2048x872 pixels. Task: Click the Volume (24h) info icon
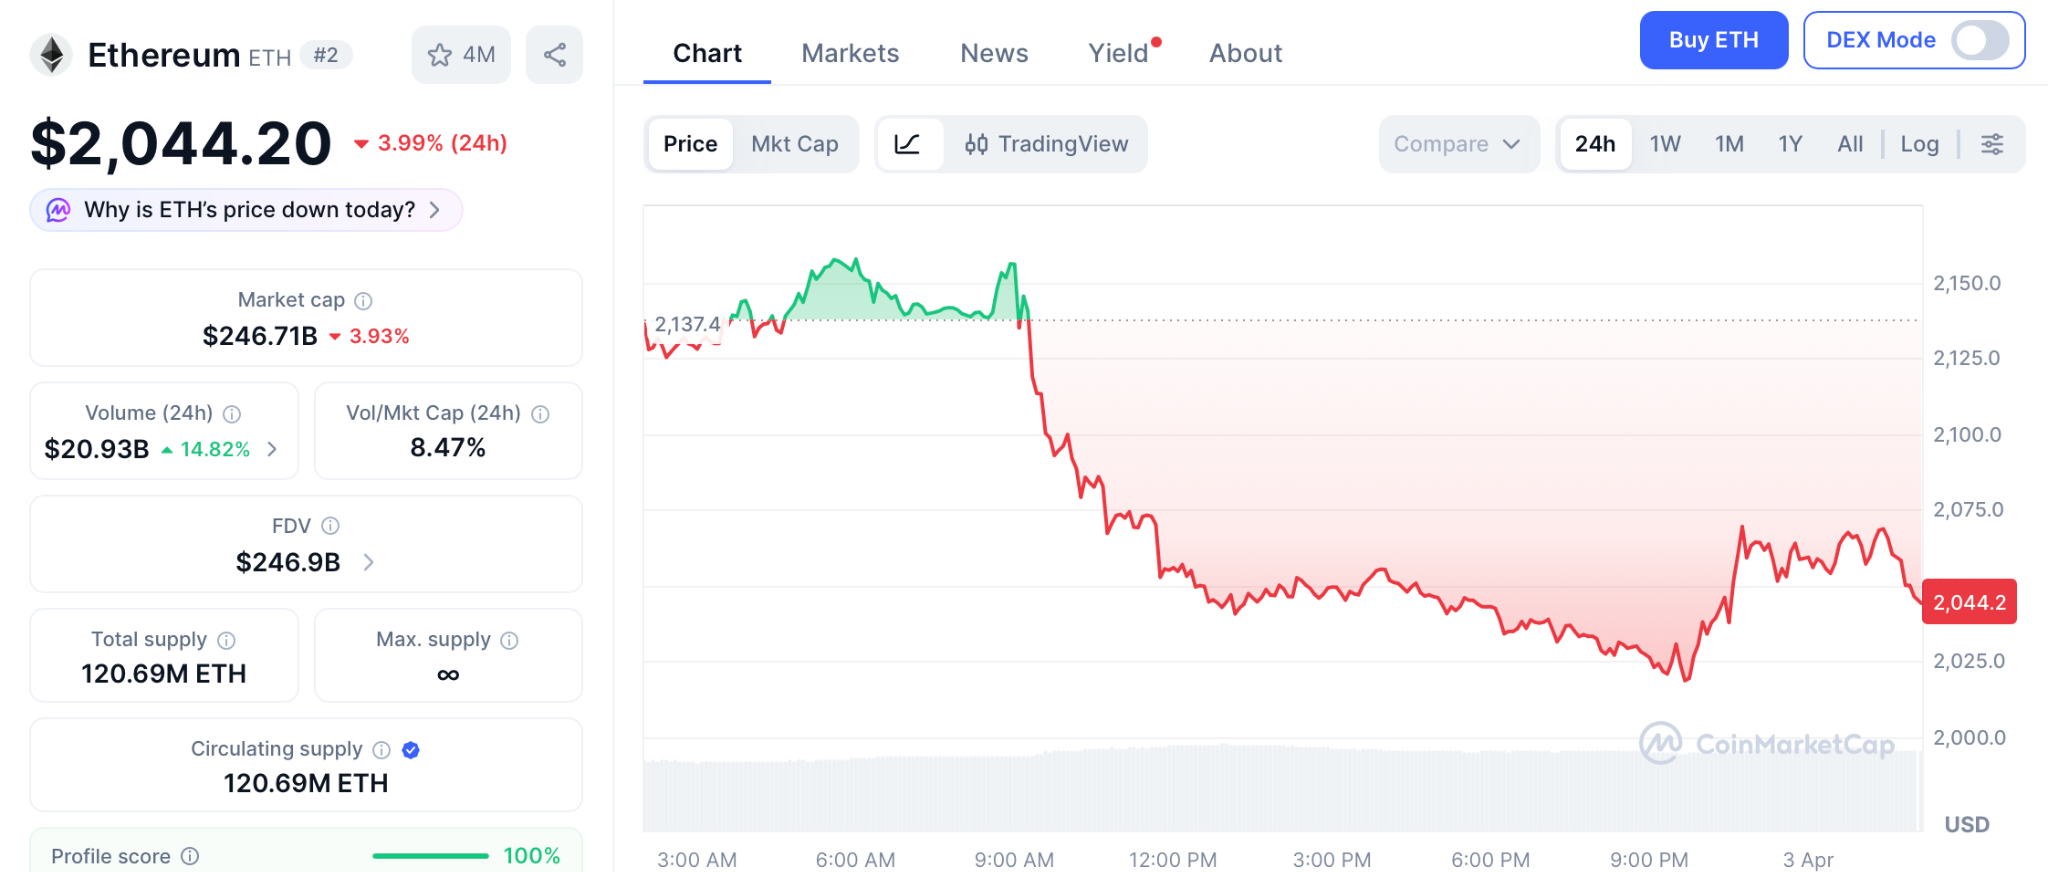pos(232,414)
